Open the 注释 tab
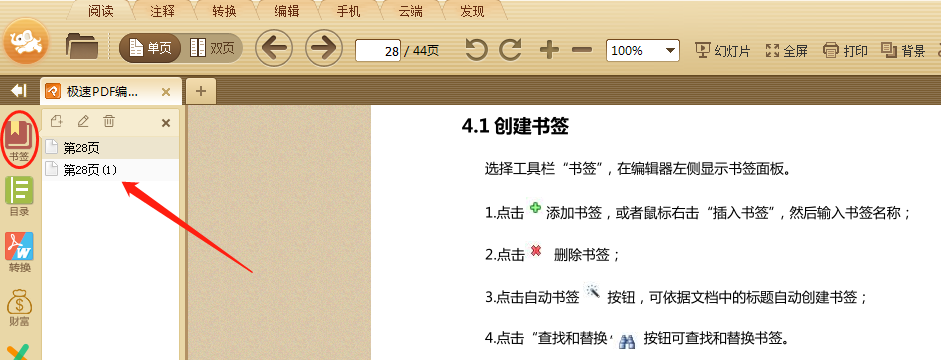 point(162,11)
